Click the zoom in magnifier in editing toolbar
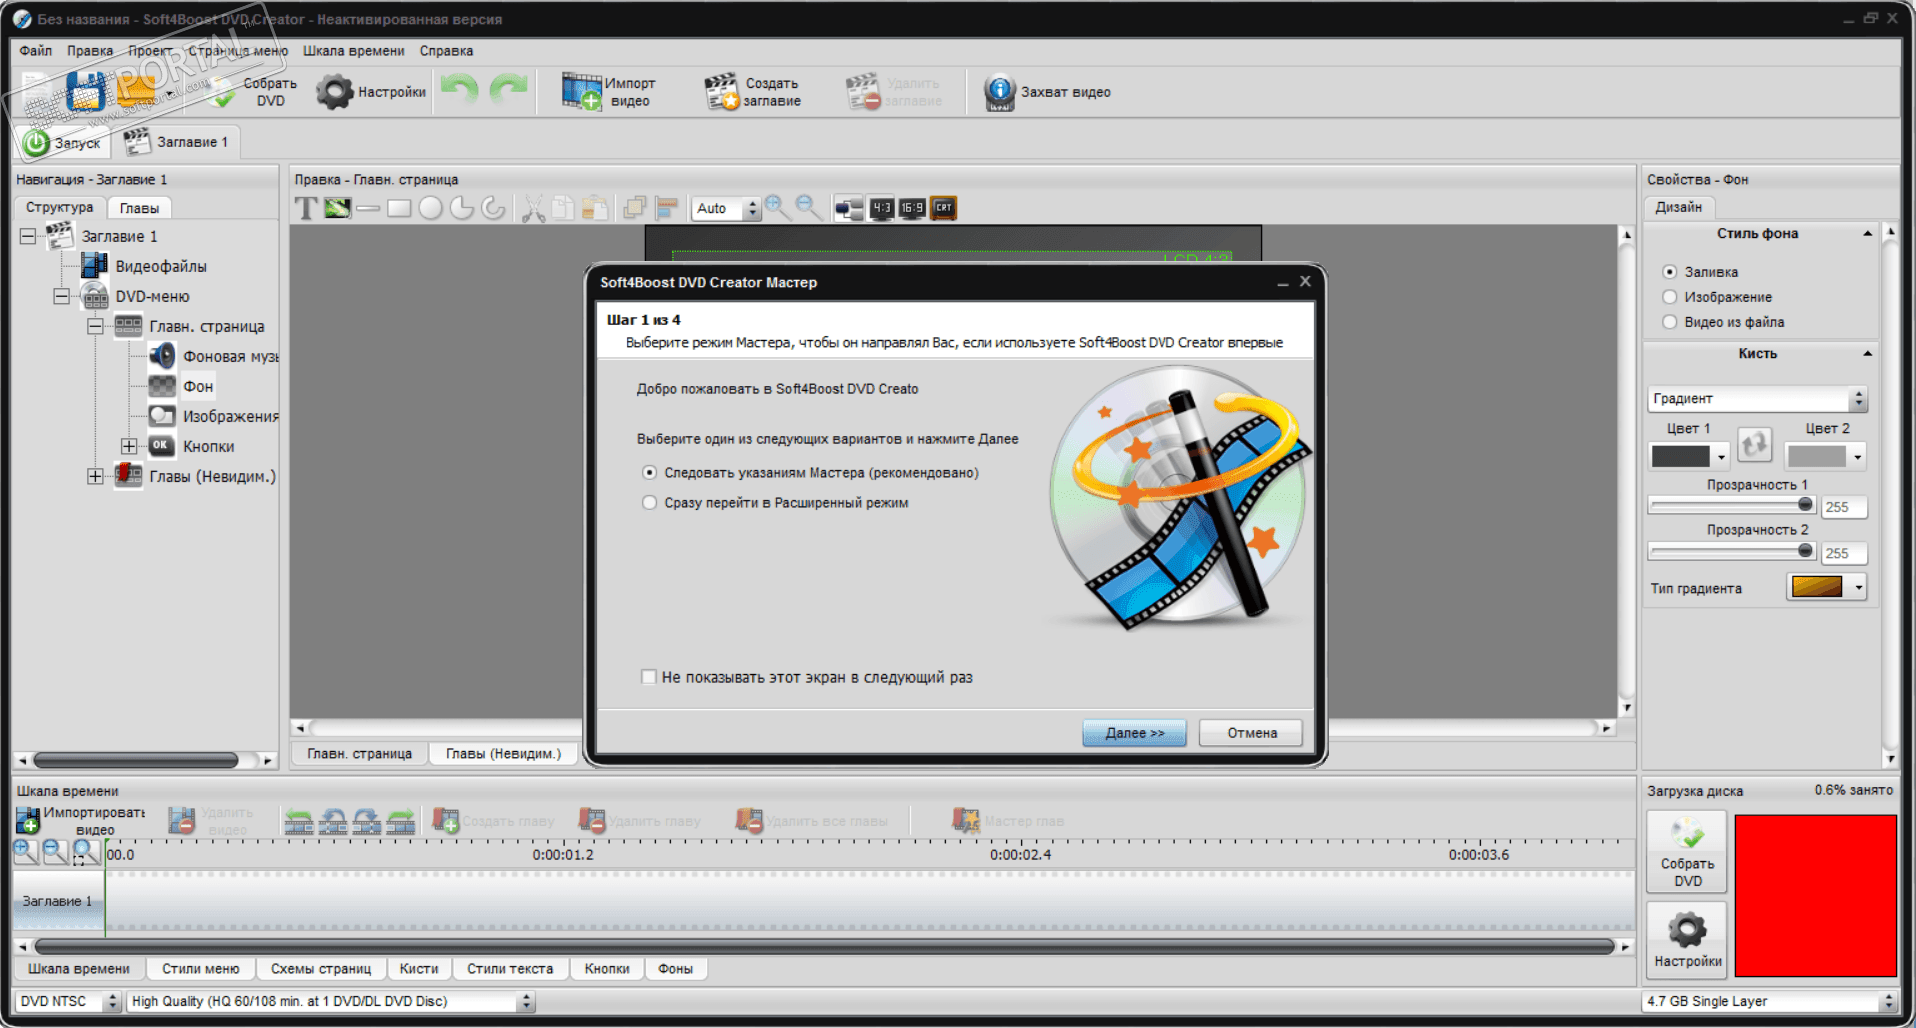The height and width of the screenshot is (1028, 1916). point(776,207)
